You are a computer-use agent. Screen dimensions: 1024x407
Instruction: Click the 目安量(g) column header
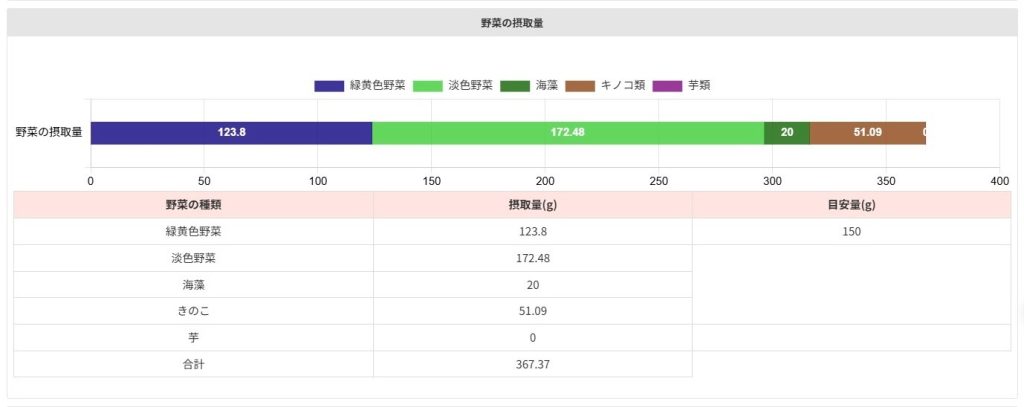coord(851,205)
